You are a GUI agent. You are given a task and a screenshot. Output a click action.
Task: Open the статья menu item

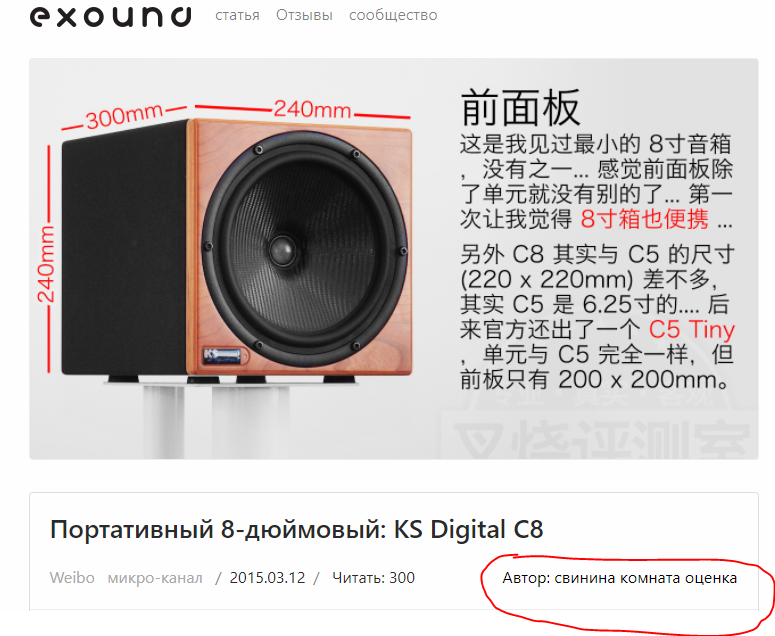pyautogui.click(x=237, y=15)
